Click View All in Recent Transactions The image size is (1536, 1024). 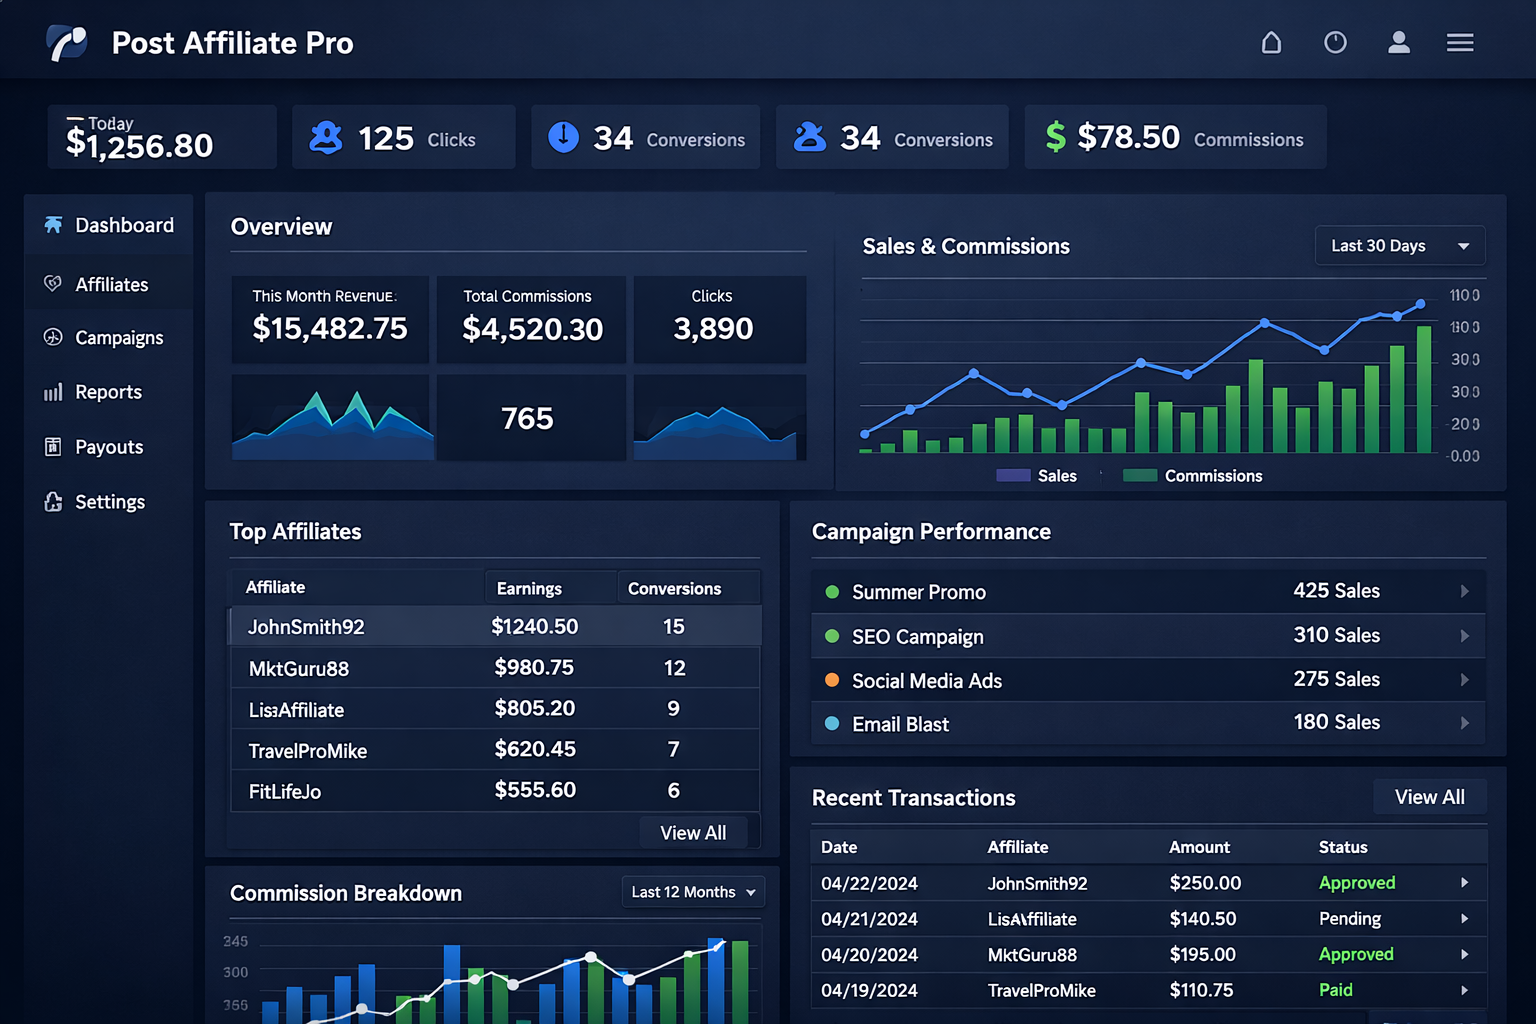tap(1429, 797)
